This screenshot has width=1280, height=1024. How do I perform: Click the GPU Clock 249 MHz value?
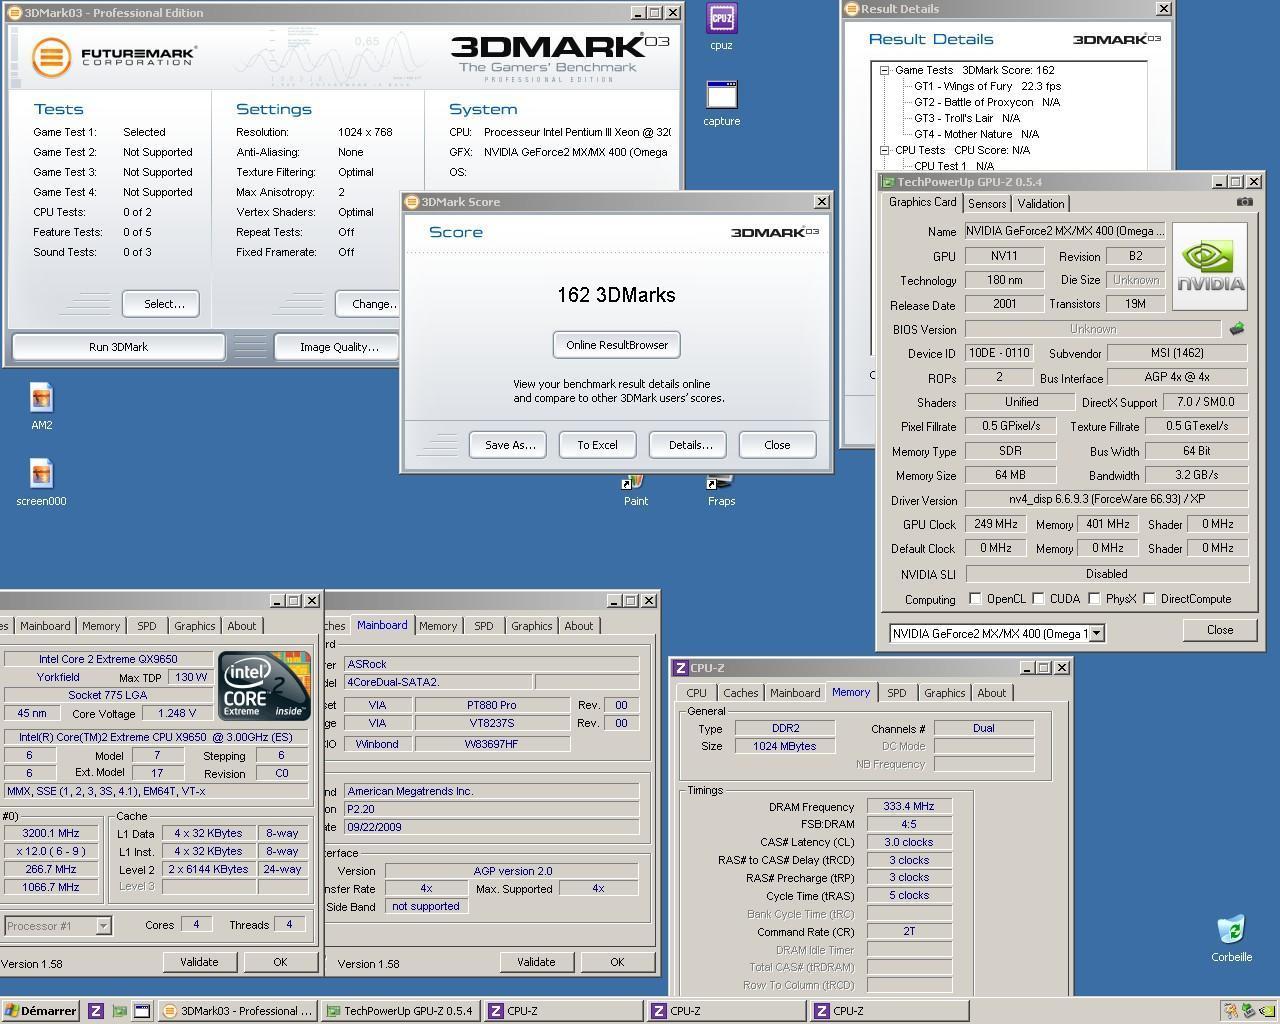pyautogui.click(x=997, y=524)
